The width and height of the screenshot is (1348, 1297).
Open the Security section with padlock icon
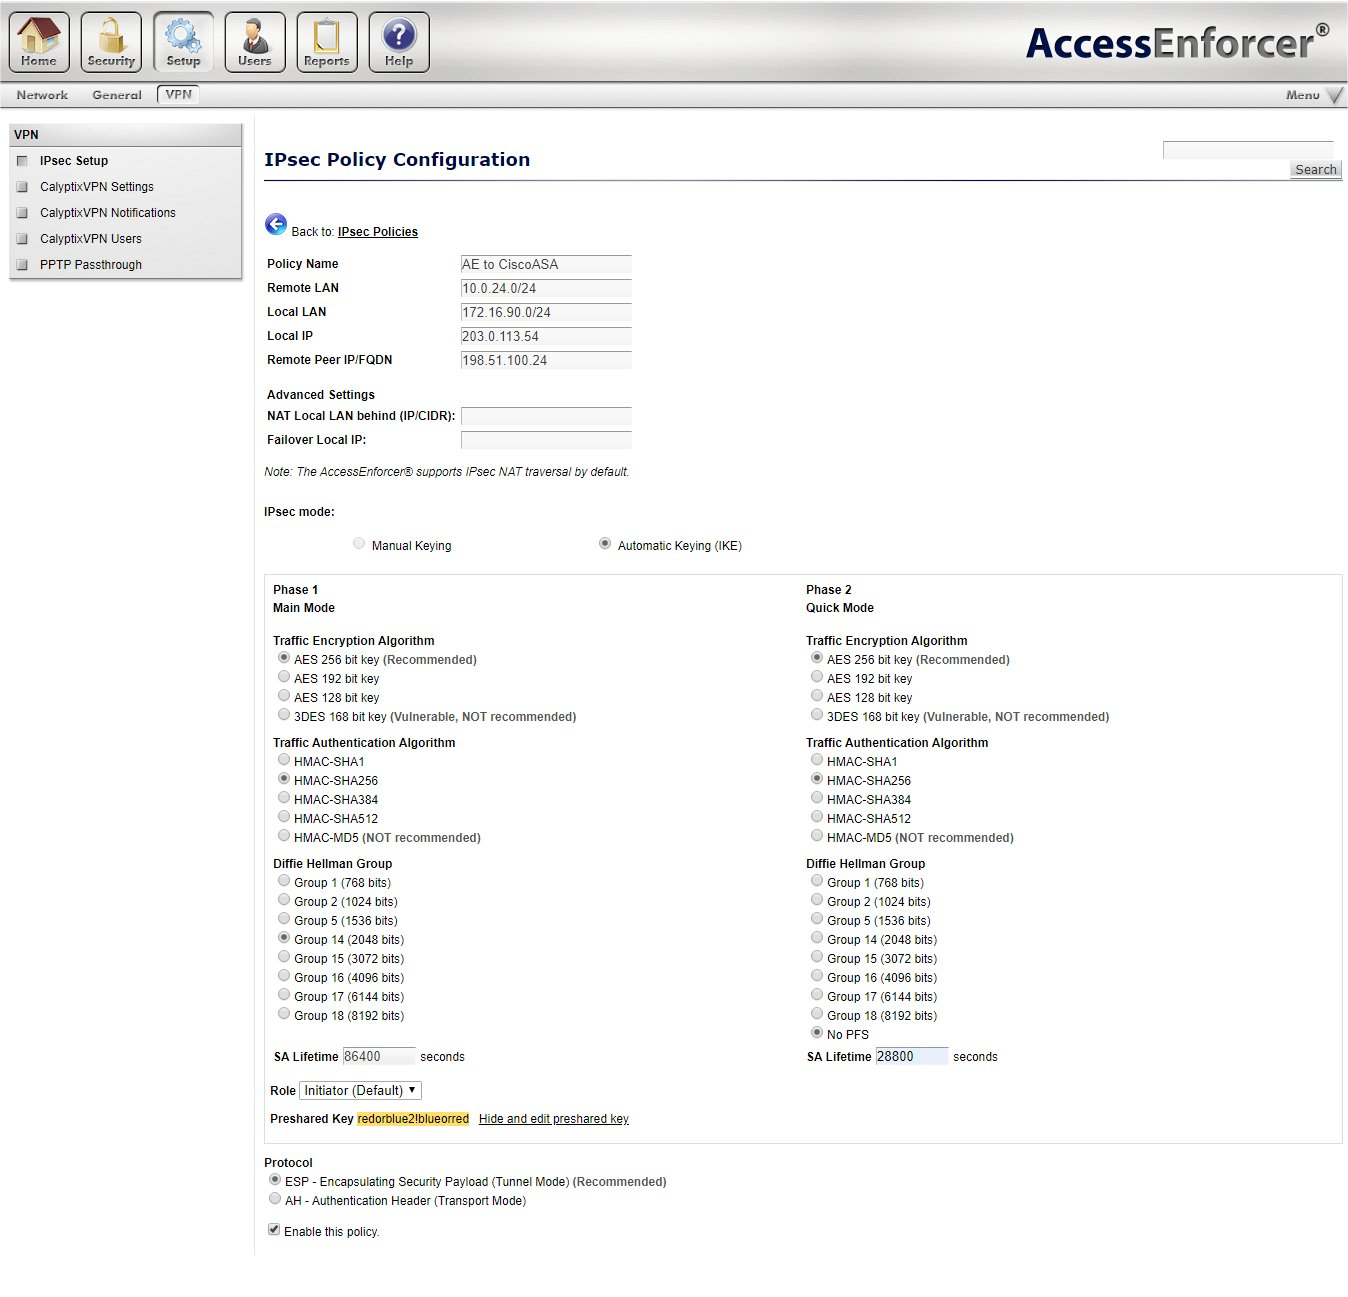coord(110,41)
